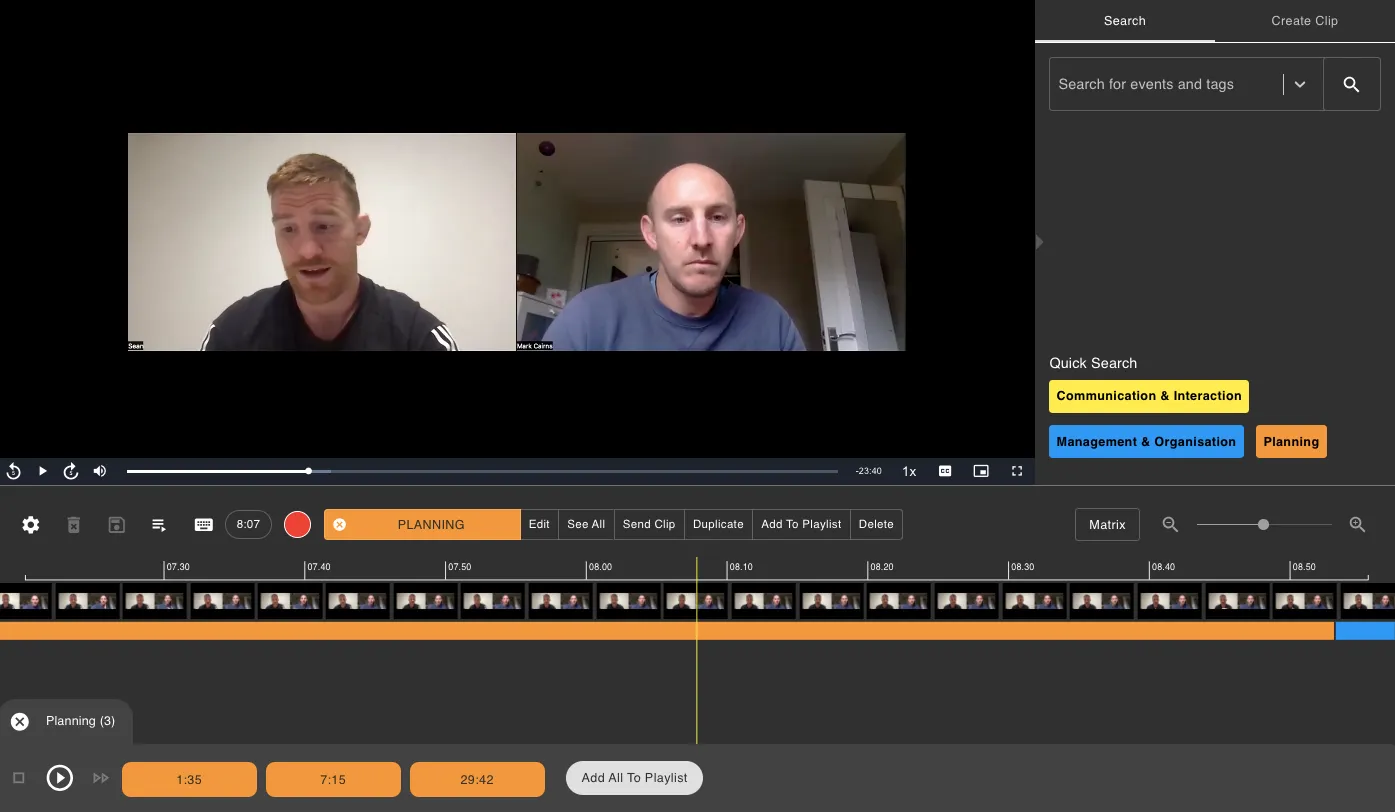This screenshot has width=1395, height=812.
Task: Open the settings gear in the timeline toolbar
Action: (31, 525)
